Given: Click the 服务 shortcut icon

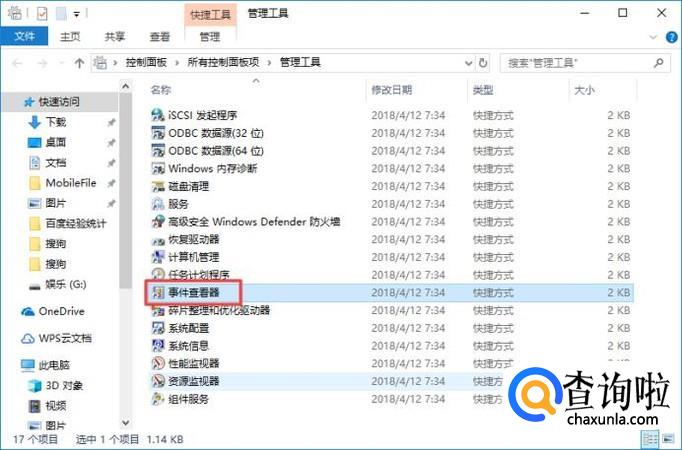Looking at the screenshot, I should point(157,203).
